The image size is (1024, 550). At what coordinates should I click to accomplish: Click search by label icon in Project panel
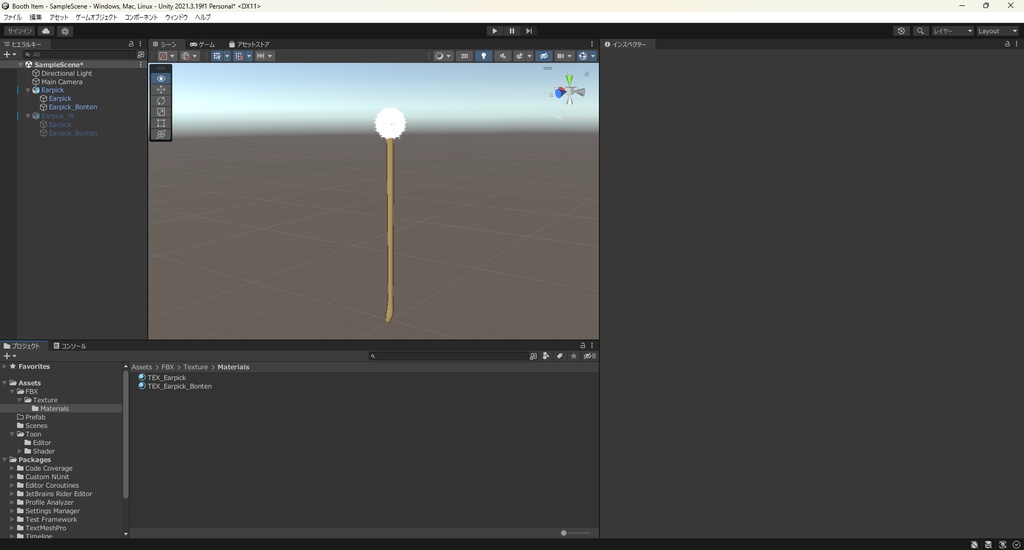(x=560, y=356)
